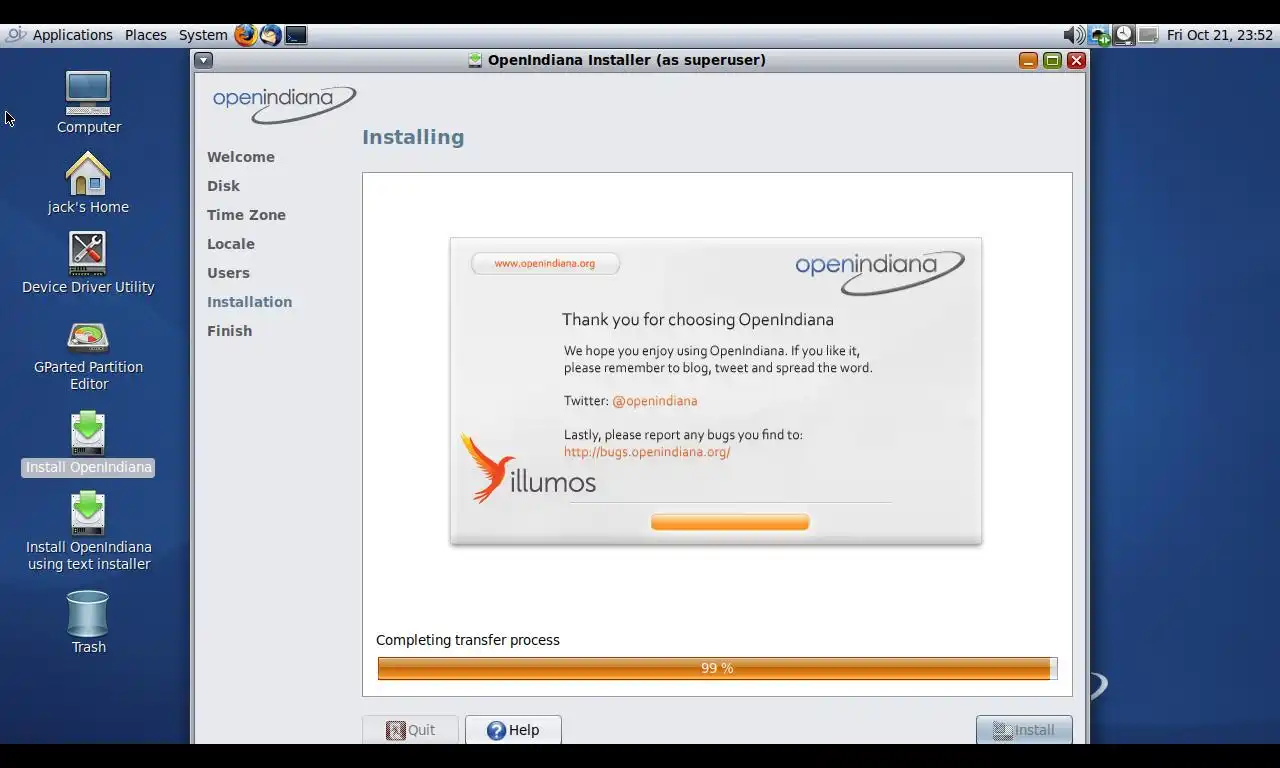Click the www.openindiana.org address pill

click(545, 264)
